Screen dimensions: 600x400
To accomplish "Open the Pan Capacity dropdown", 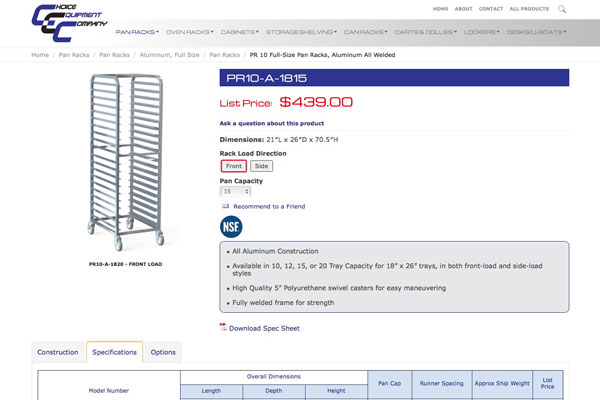I will pos(235,191).
